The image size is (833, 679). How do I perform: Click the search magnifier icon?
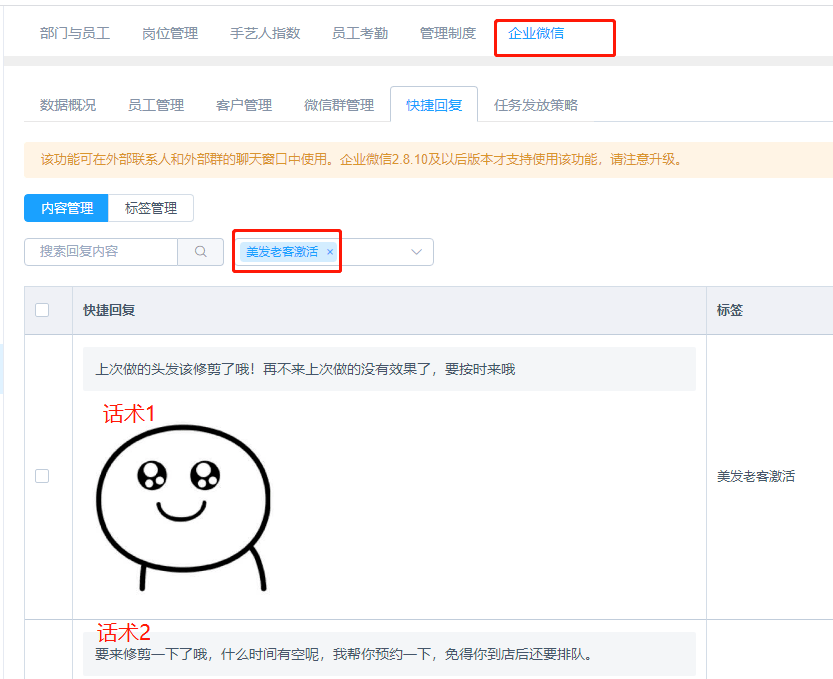point(201,252)
